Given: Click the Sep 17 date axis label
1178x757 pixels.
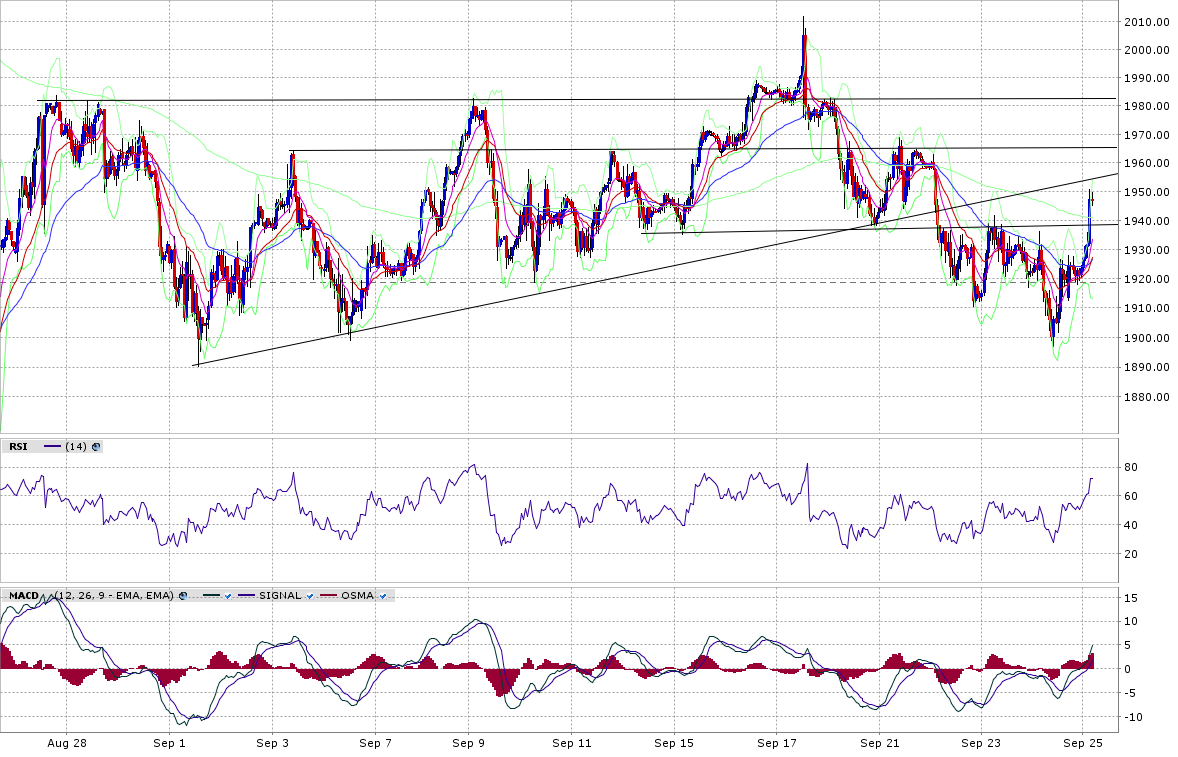Looking at the screenshot, I should pyautogui.click(x=777, y=743).
